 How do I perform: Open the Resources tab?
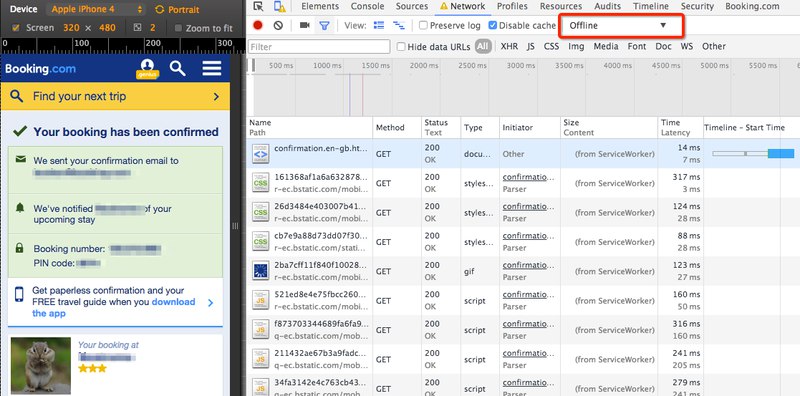pyautogui.click(x=561, y=7)
